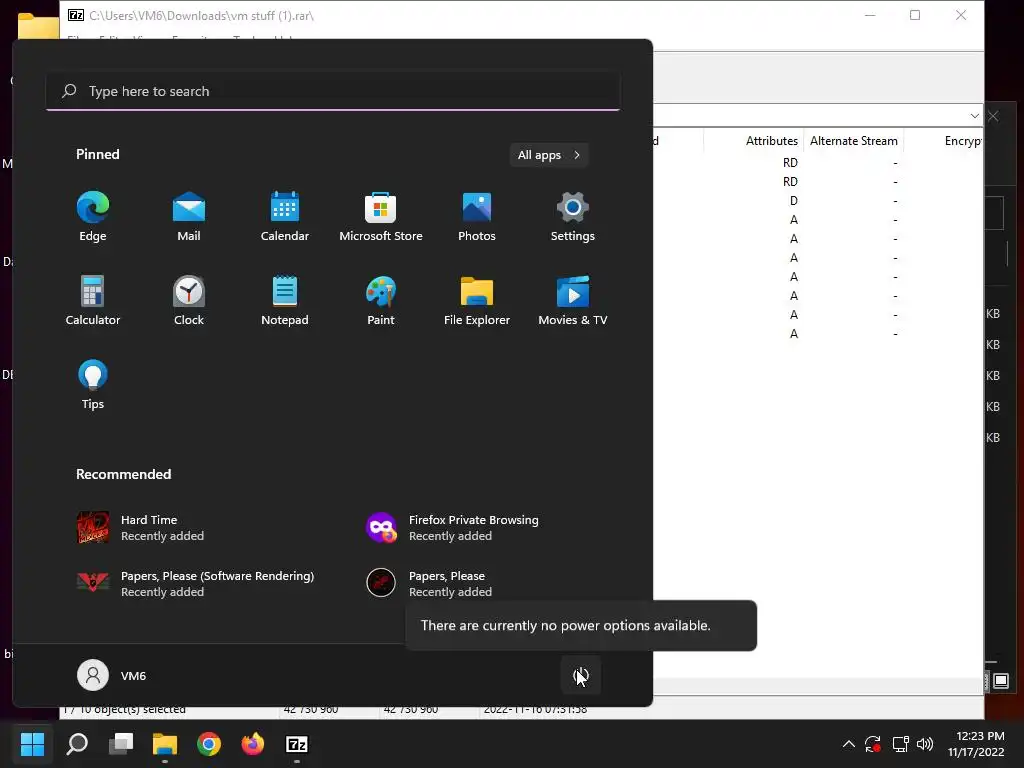Launch Firefox from the taskbar
The image size is (1024, 768).
[253, 744]
